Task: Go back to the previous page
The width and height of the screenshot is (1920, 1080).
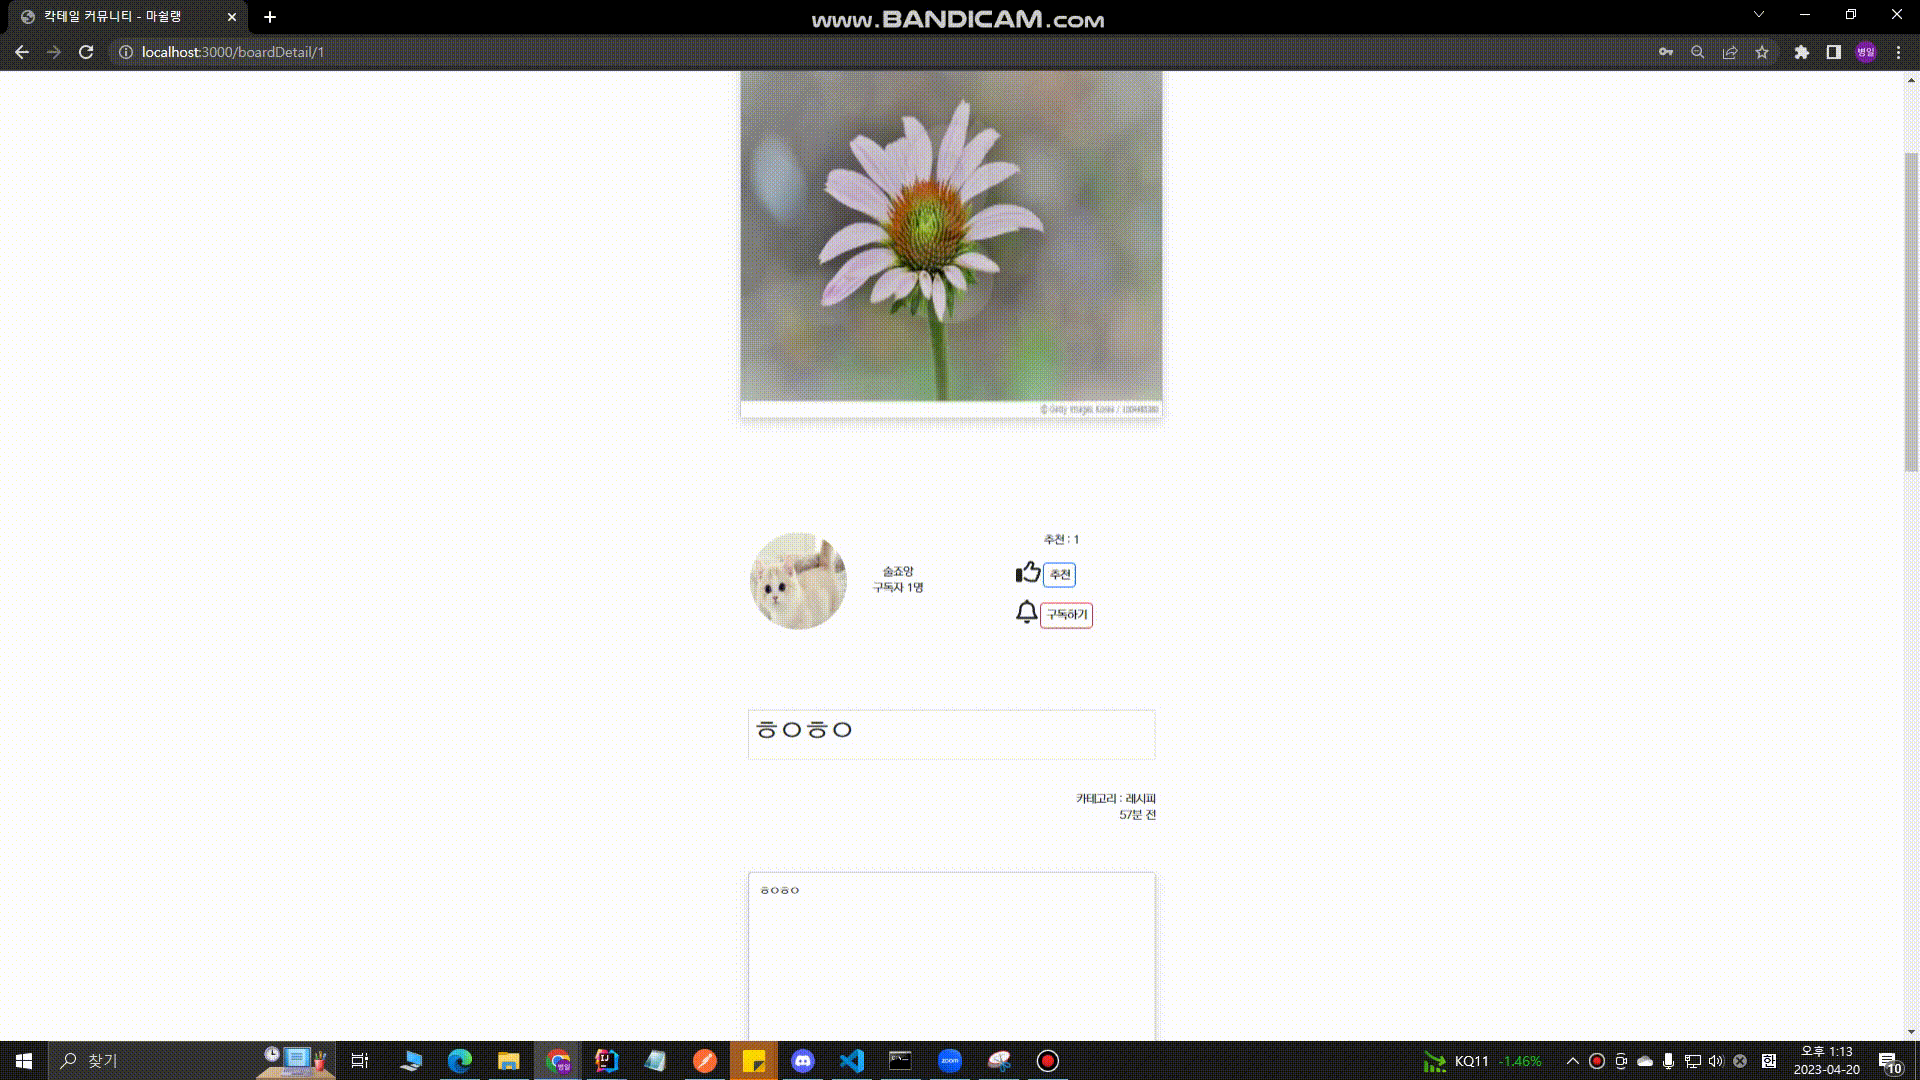Action: click(22, 52)
